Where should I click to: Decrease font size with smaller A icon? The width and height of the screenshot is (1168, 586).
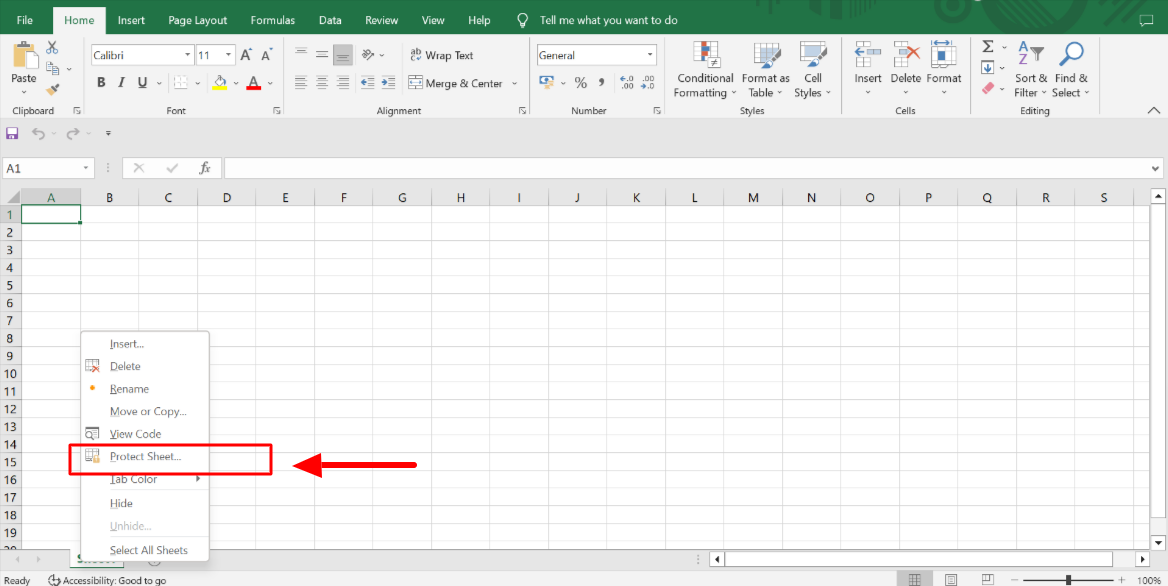[267, 55]
